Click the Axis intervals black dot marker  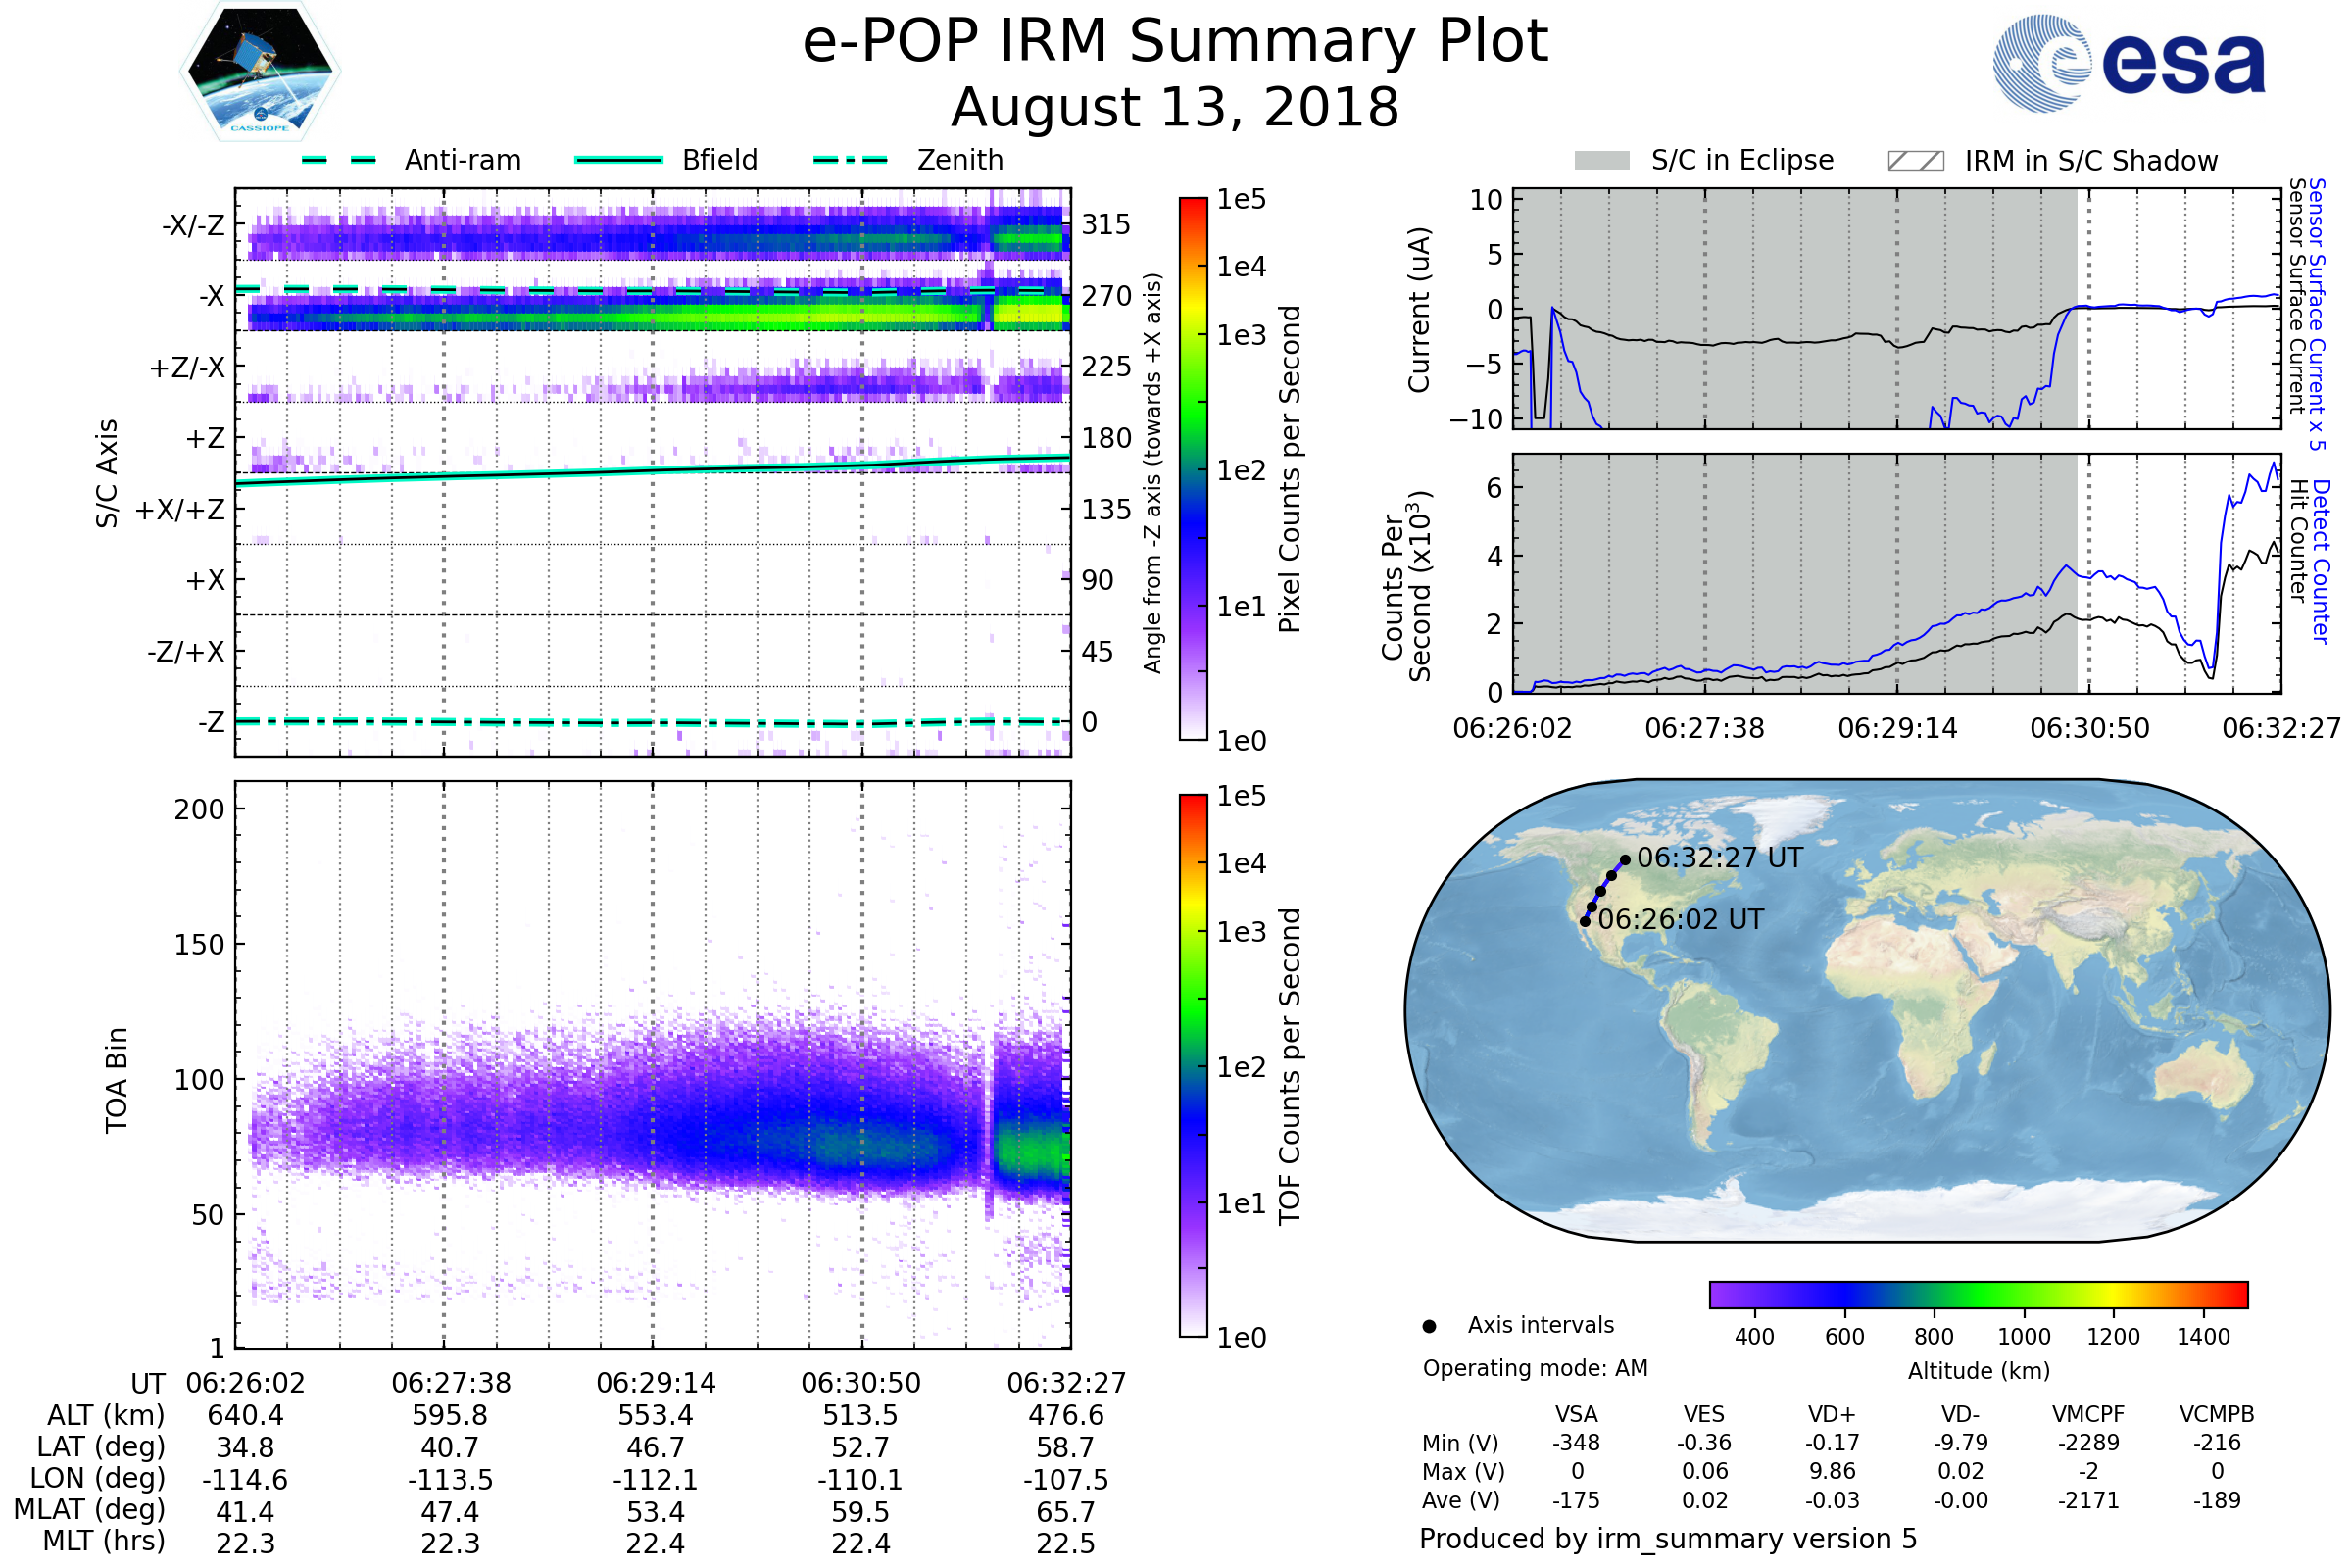[1429, 1326]
